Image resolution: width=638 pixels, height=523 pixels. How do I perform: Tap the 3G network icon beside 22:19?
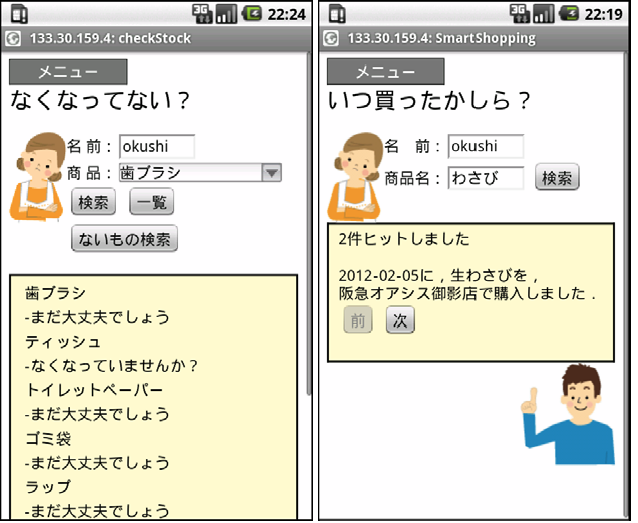pyautogui.click(x=519, y=14)
